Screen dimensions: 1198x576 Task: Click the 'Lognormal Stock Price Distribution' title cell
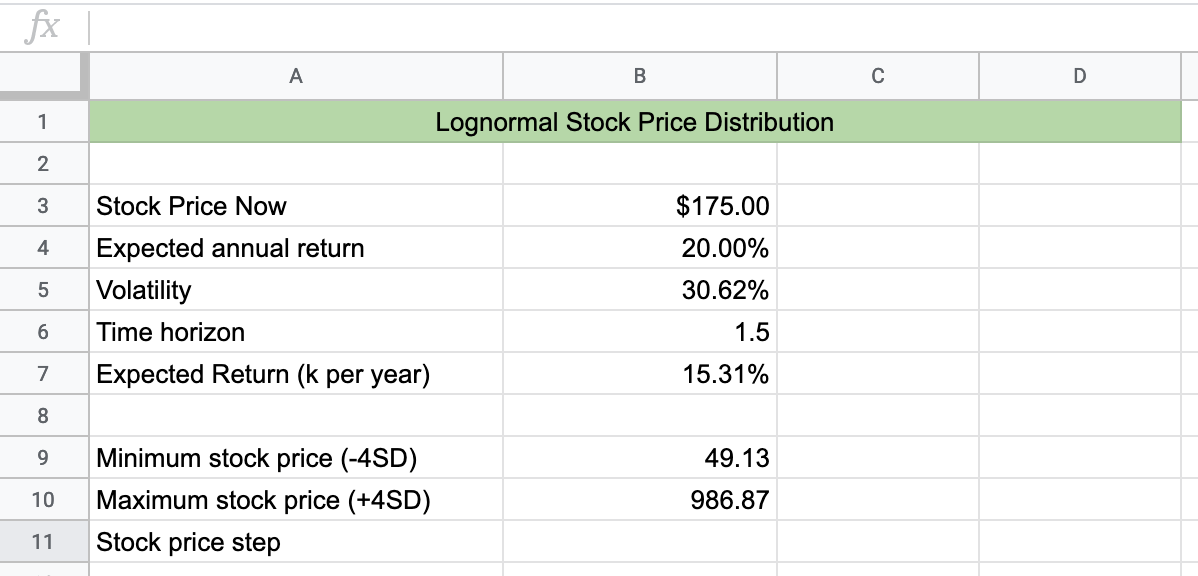point(635,121)
